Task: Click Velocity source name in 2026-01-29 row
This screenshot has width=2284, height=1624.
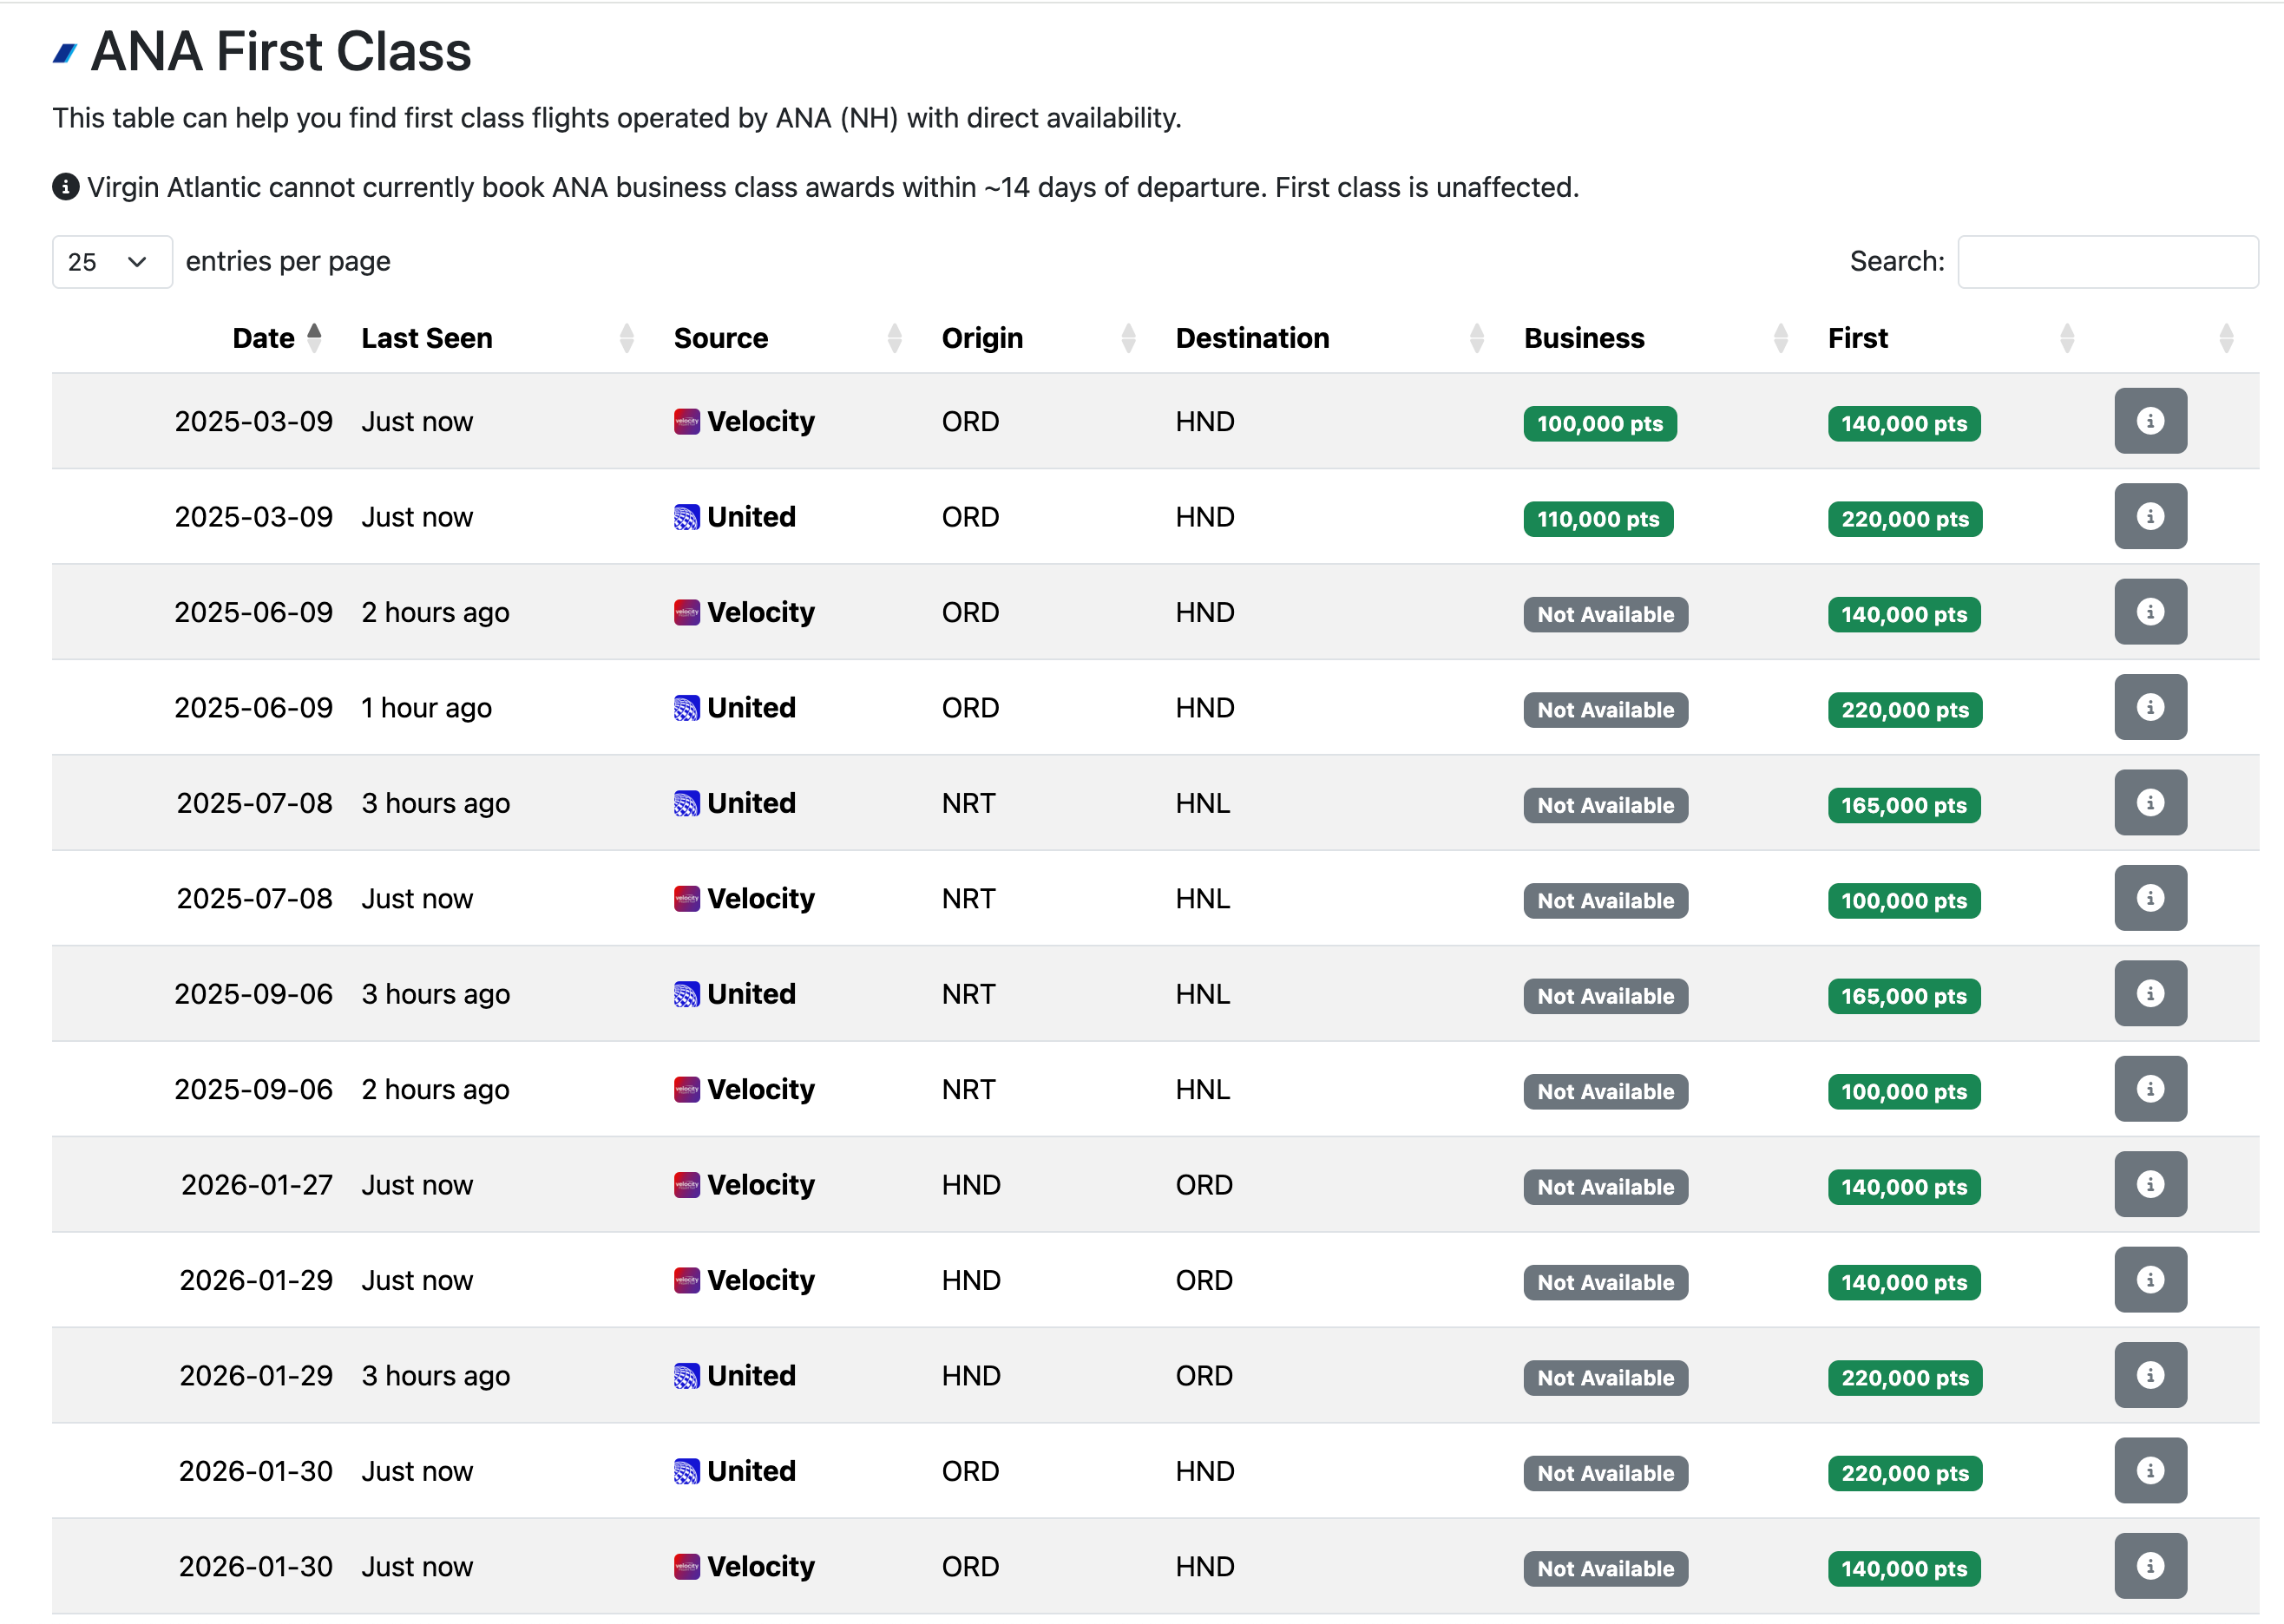Action: click(761, 1280)
